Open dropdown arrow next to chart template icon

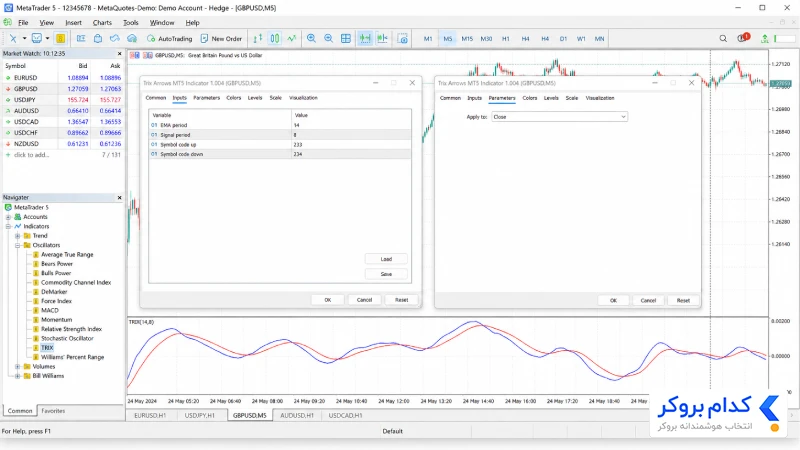[x=47, y=39]
